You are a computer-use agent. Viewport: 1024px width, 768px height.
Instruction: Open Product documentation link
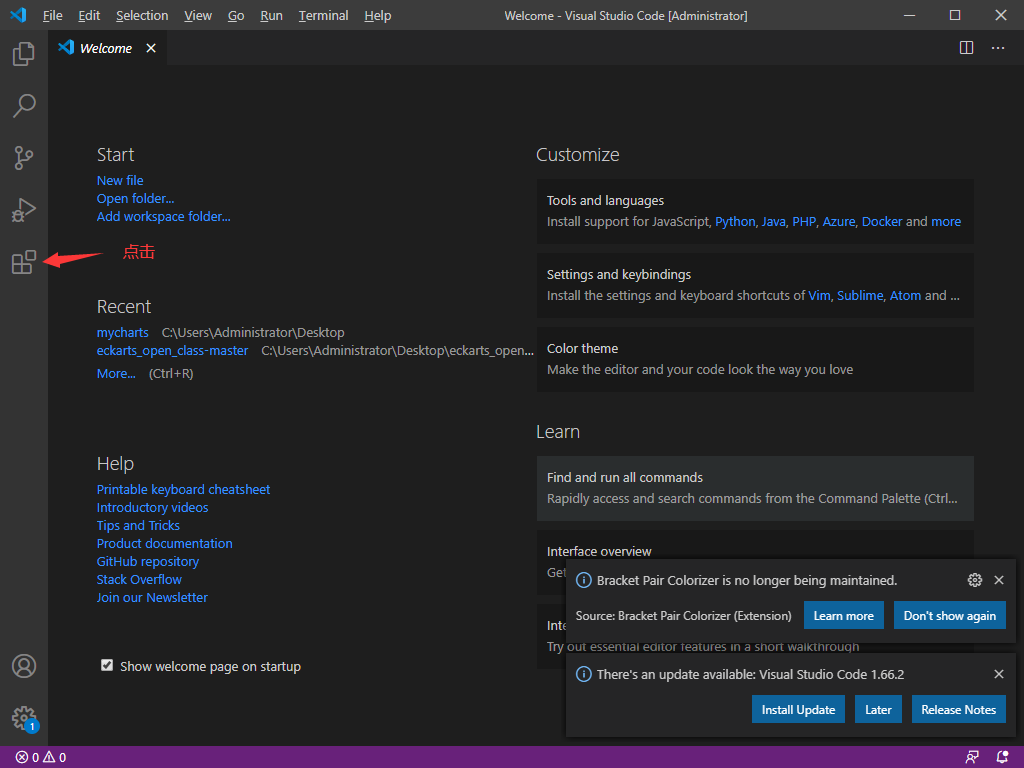click(165, 543)
